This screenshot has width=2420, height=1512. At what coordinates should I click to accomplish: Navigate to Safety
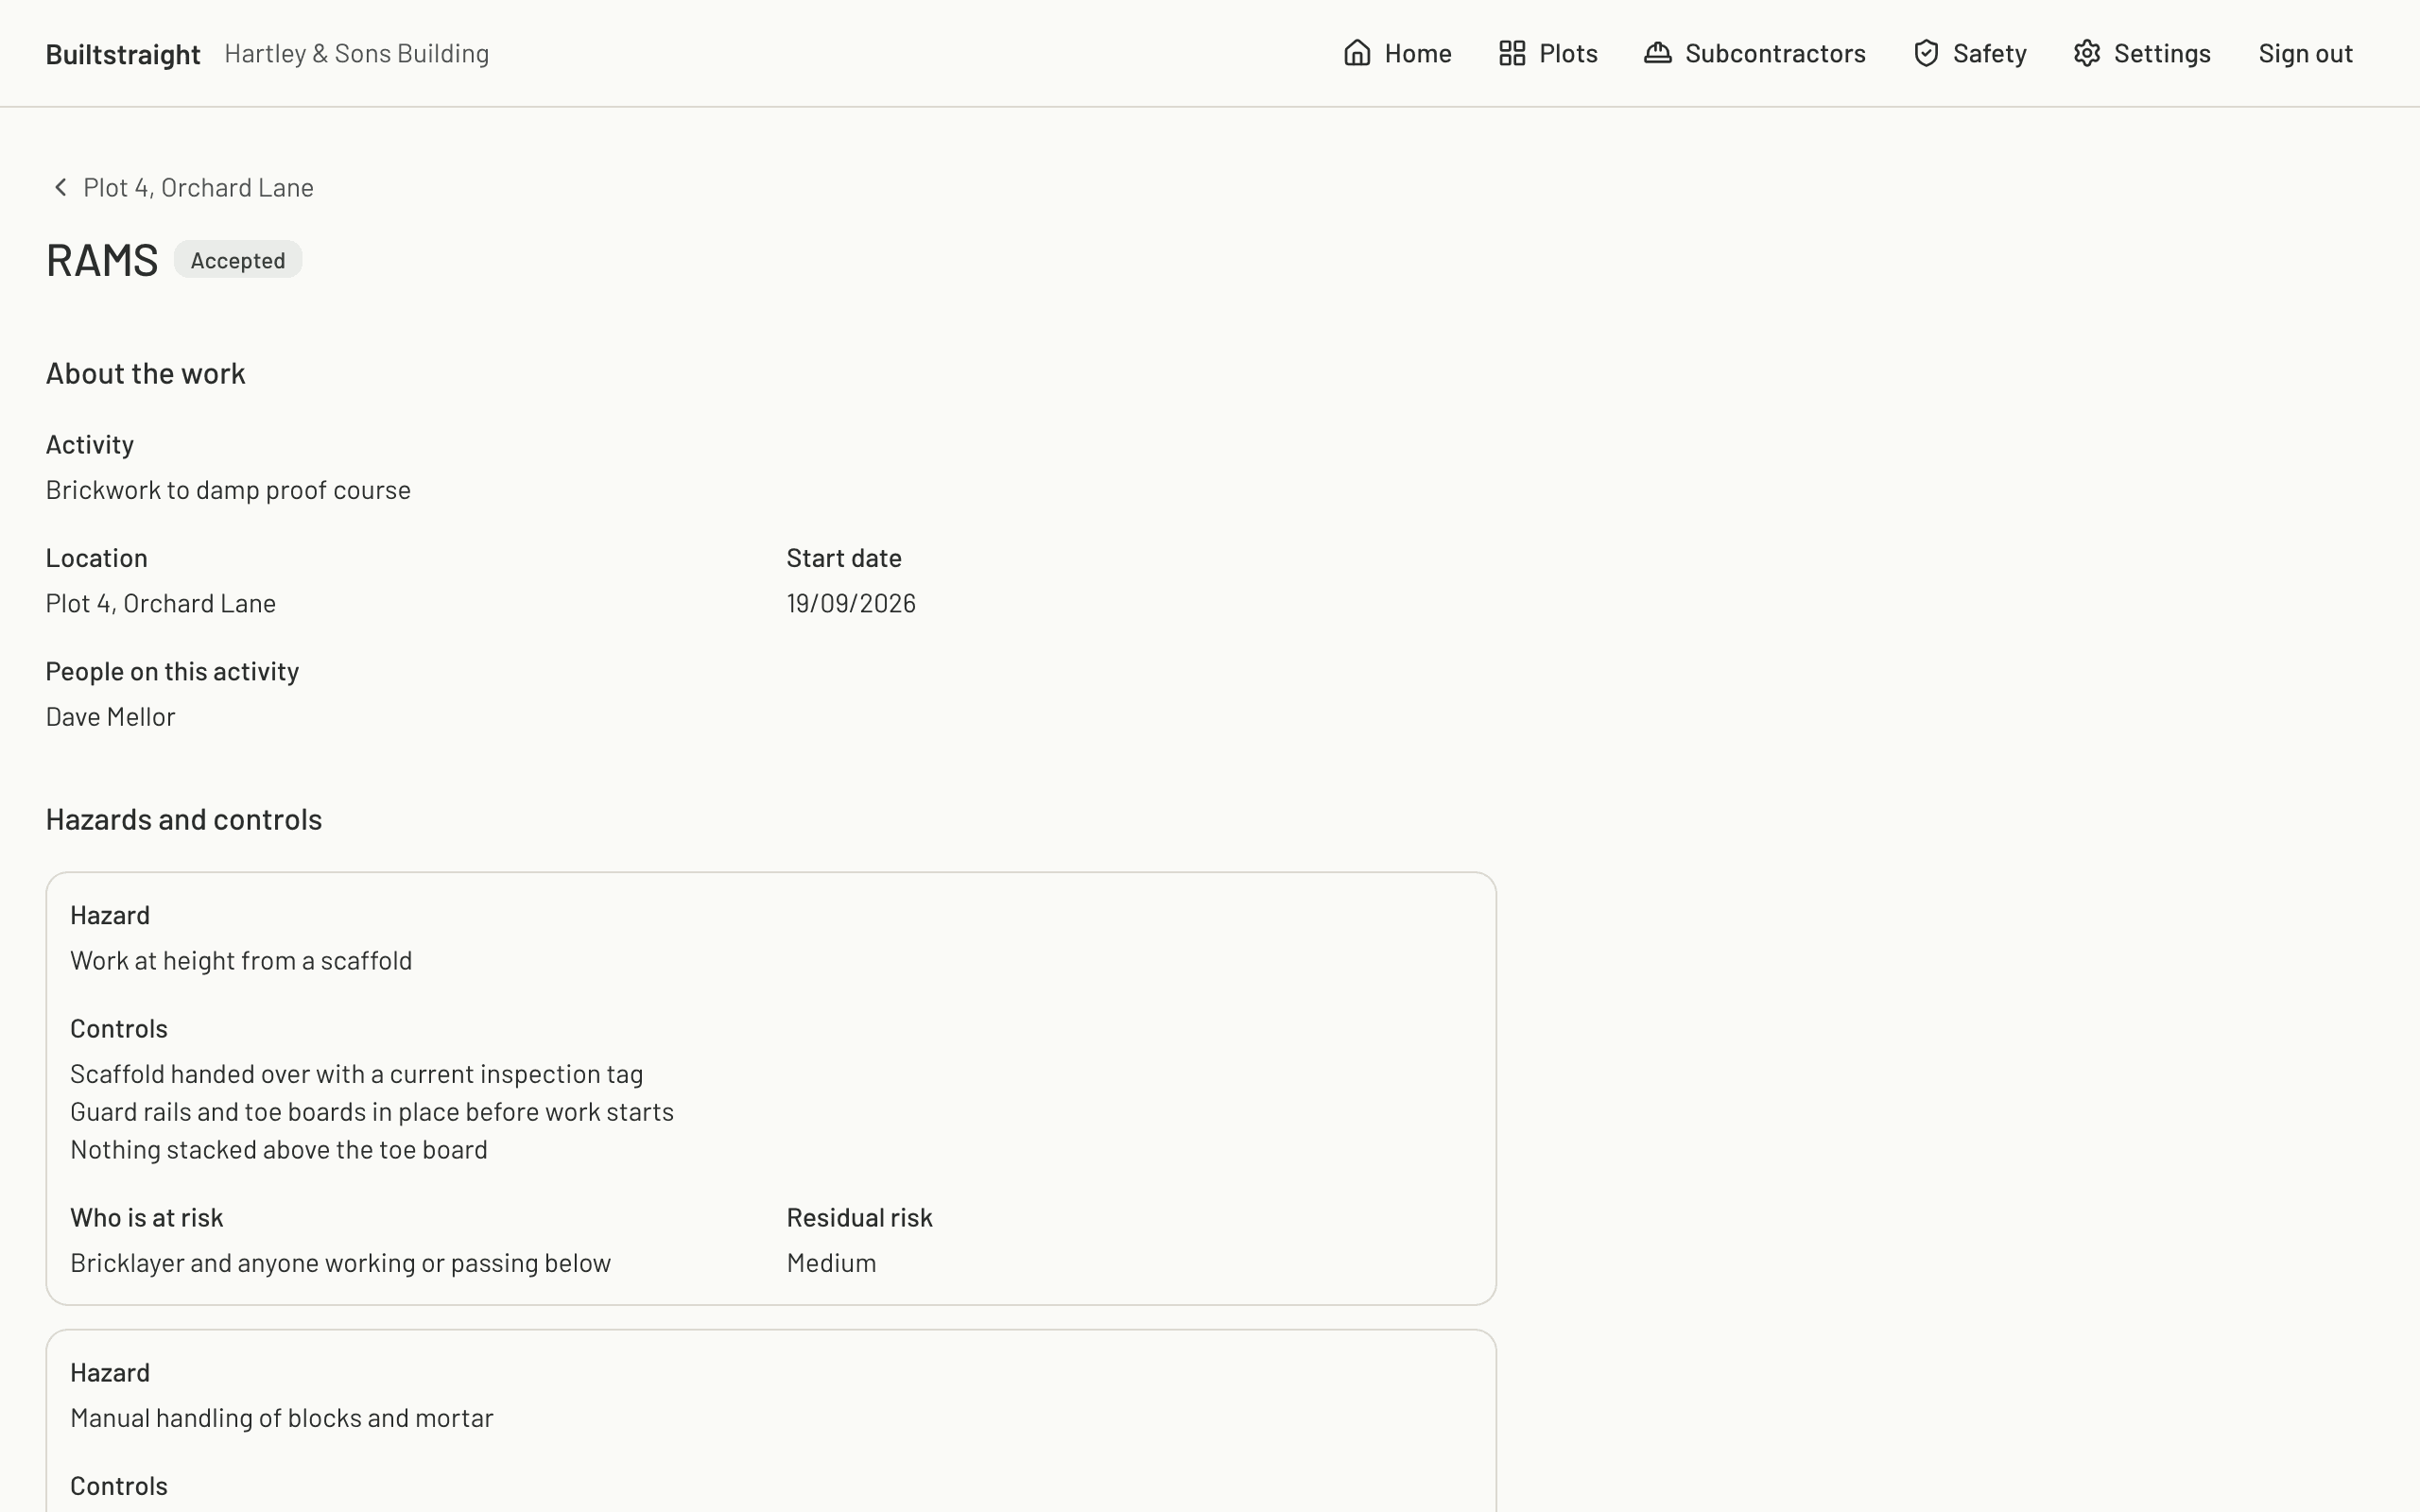click(1969, 53)
